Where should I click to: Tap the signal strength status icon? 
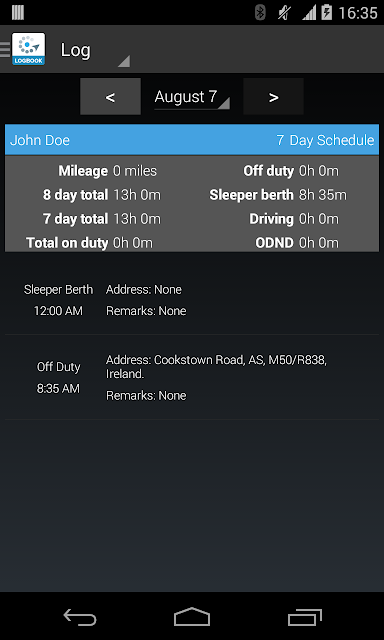click(309, 13)
